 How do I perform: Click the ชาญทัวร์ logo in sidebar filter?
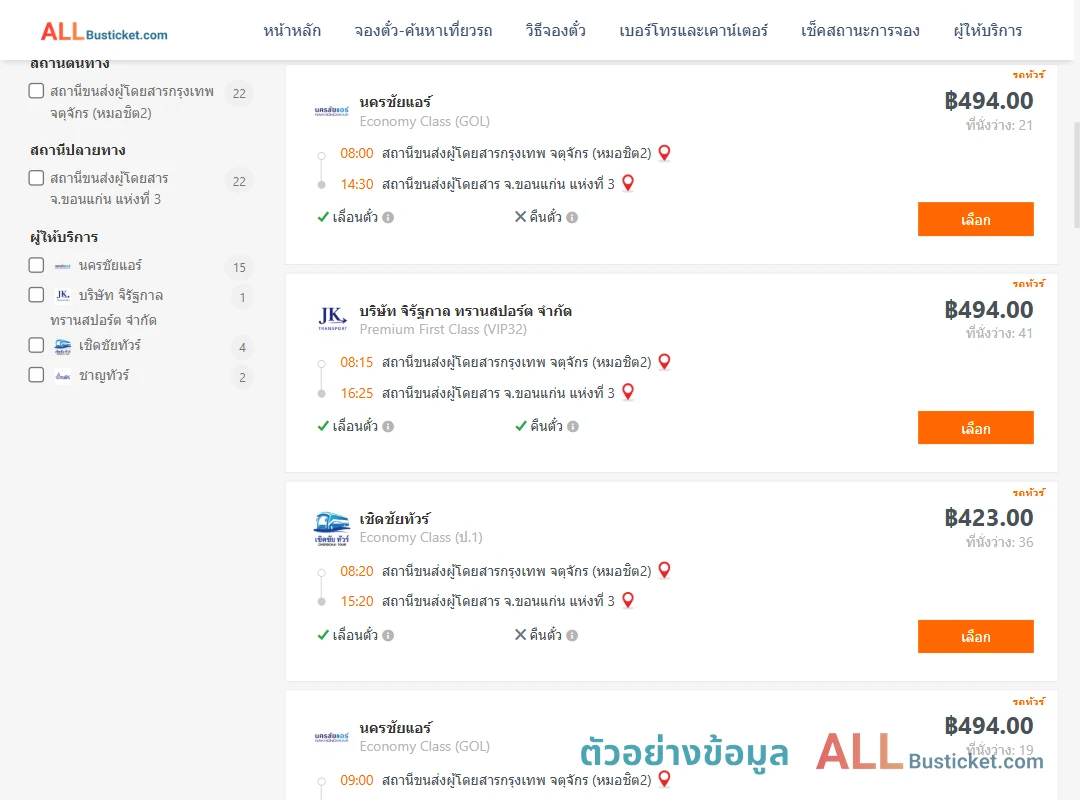[63, 376]
